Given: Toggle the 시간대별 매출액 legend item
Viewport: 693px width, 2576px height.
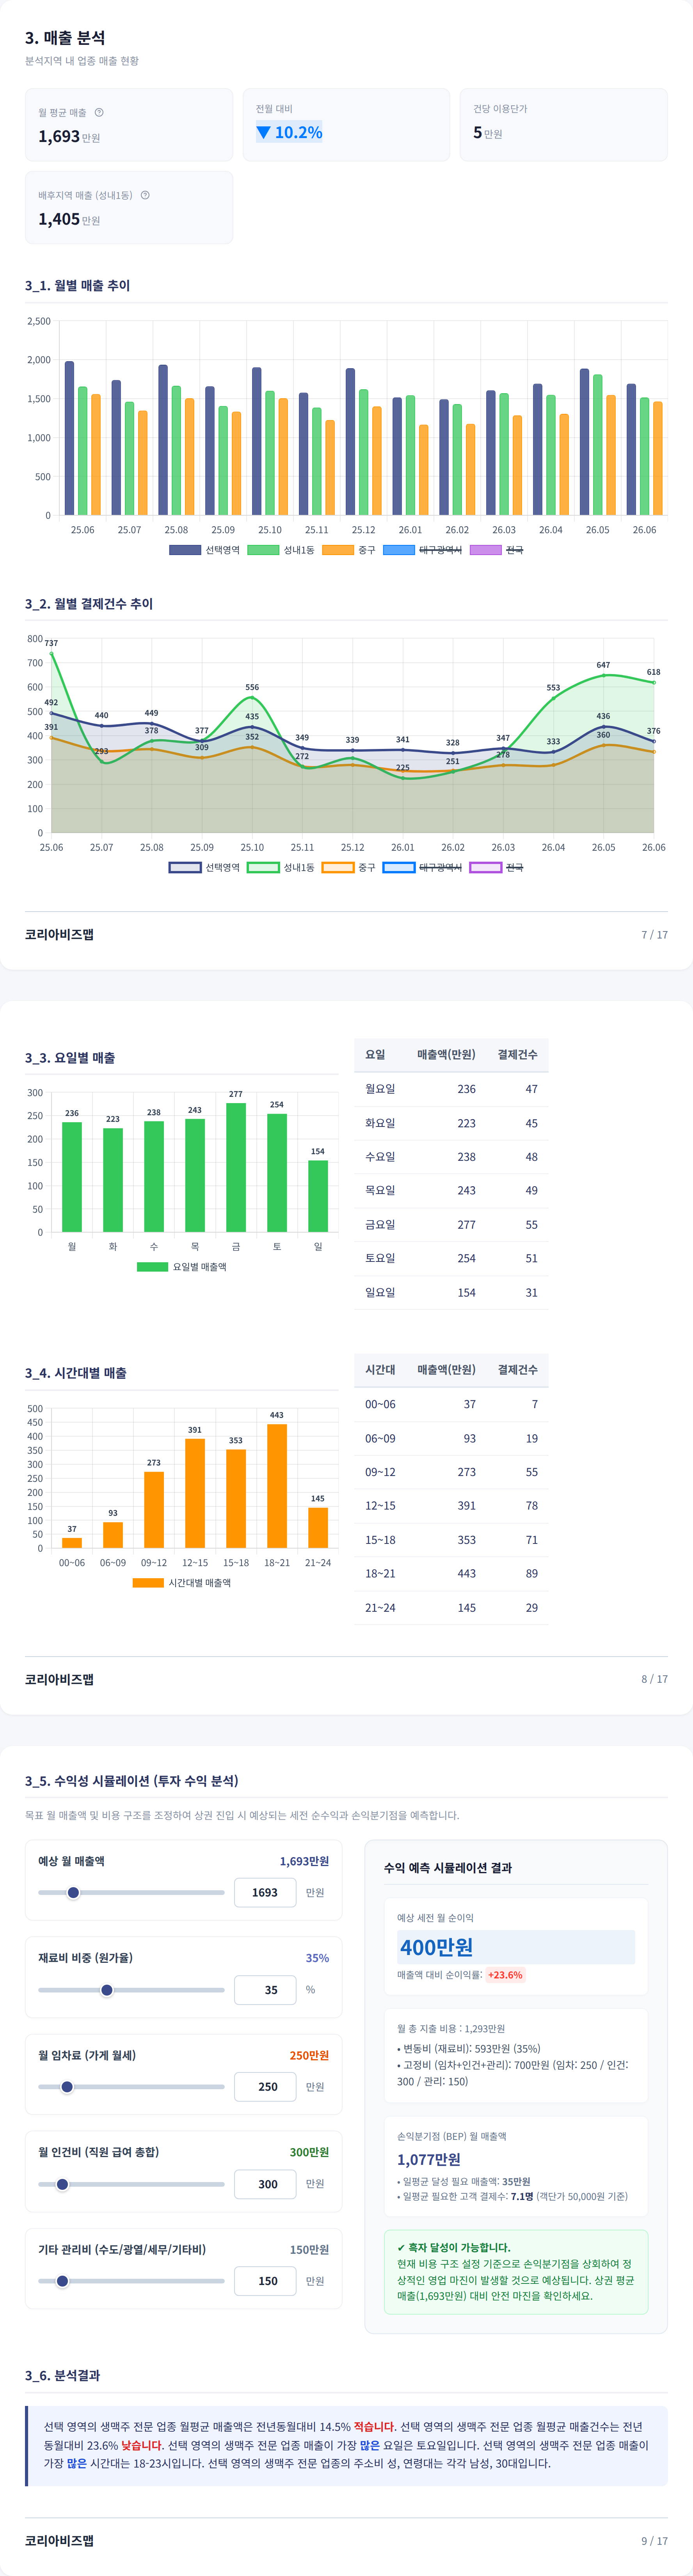Looking at the screenshot, I should tap(182, 1583).
